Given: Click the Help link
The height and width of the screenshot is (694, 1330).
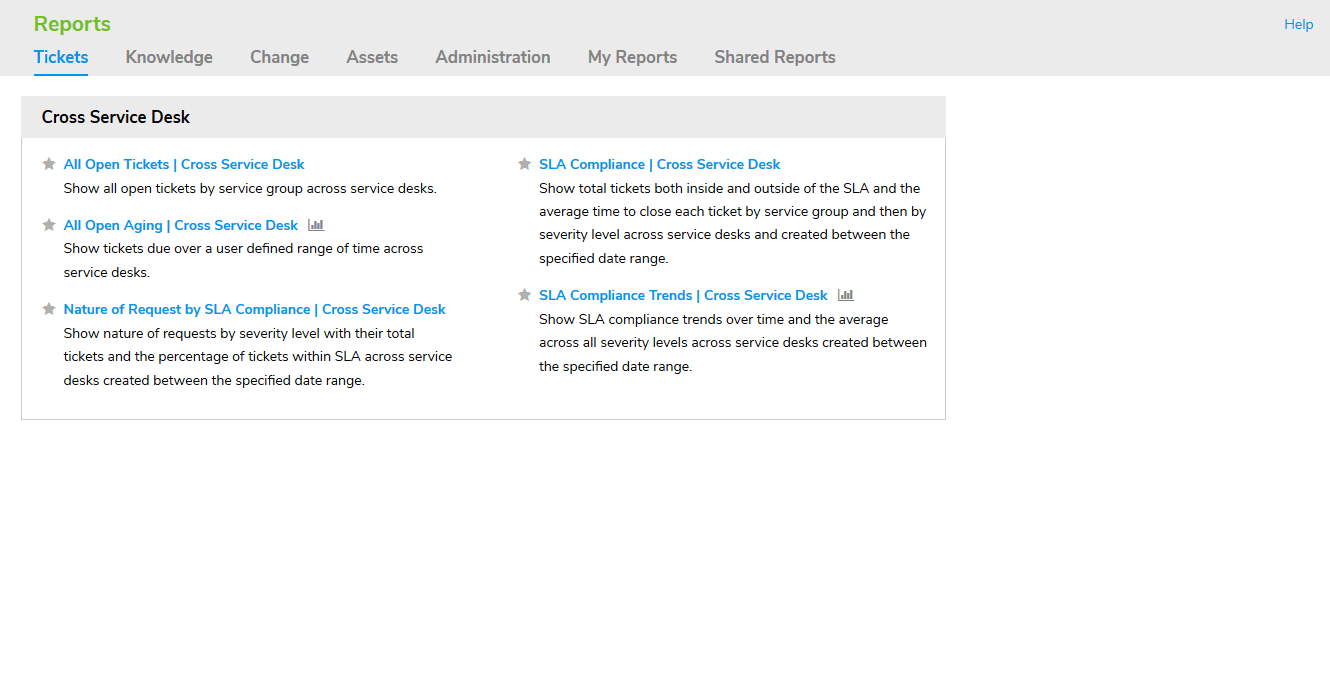Looking at the screenshot, I should [1298, 24].
